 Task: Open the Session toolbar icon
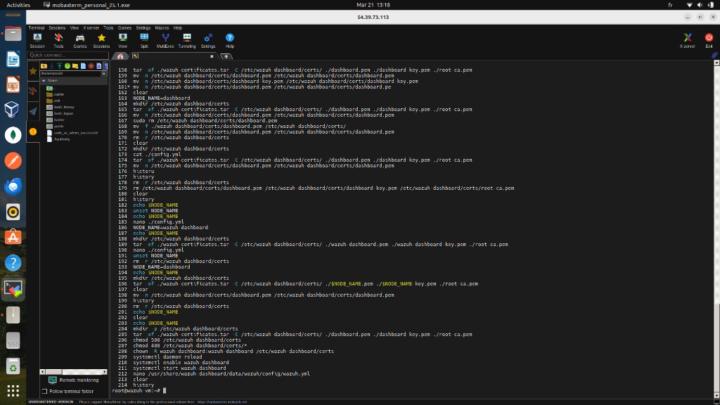pyautogui.click(x=37, y=40)
